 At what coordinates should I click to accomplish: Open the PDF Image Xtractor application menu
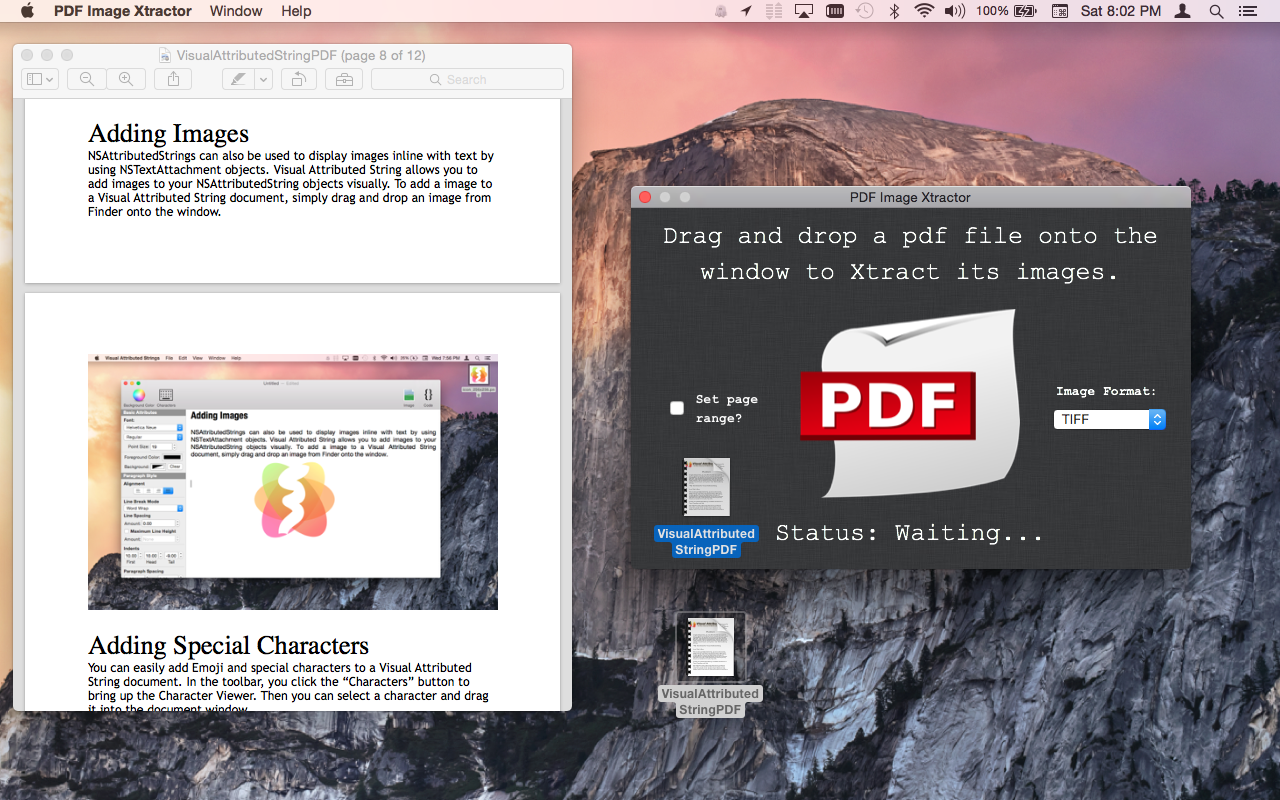(123, 11)
